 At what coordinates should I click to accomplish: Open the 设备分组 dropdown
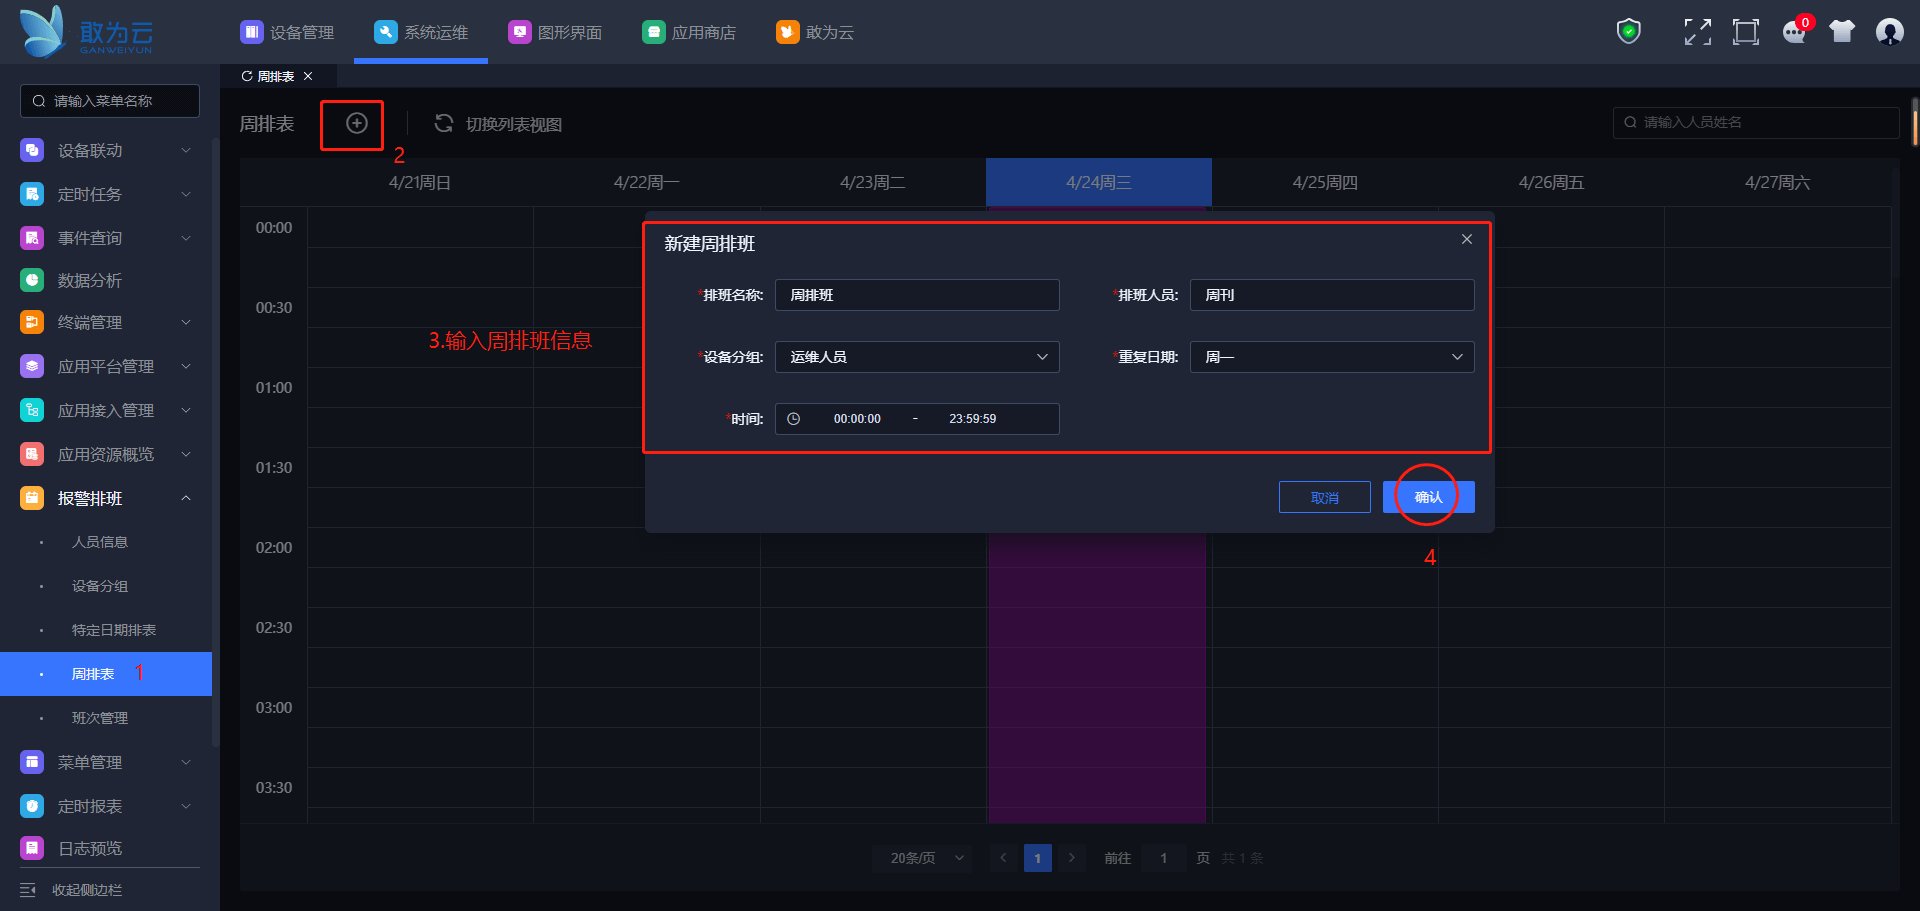coord(916,357)
